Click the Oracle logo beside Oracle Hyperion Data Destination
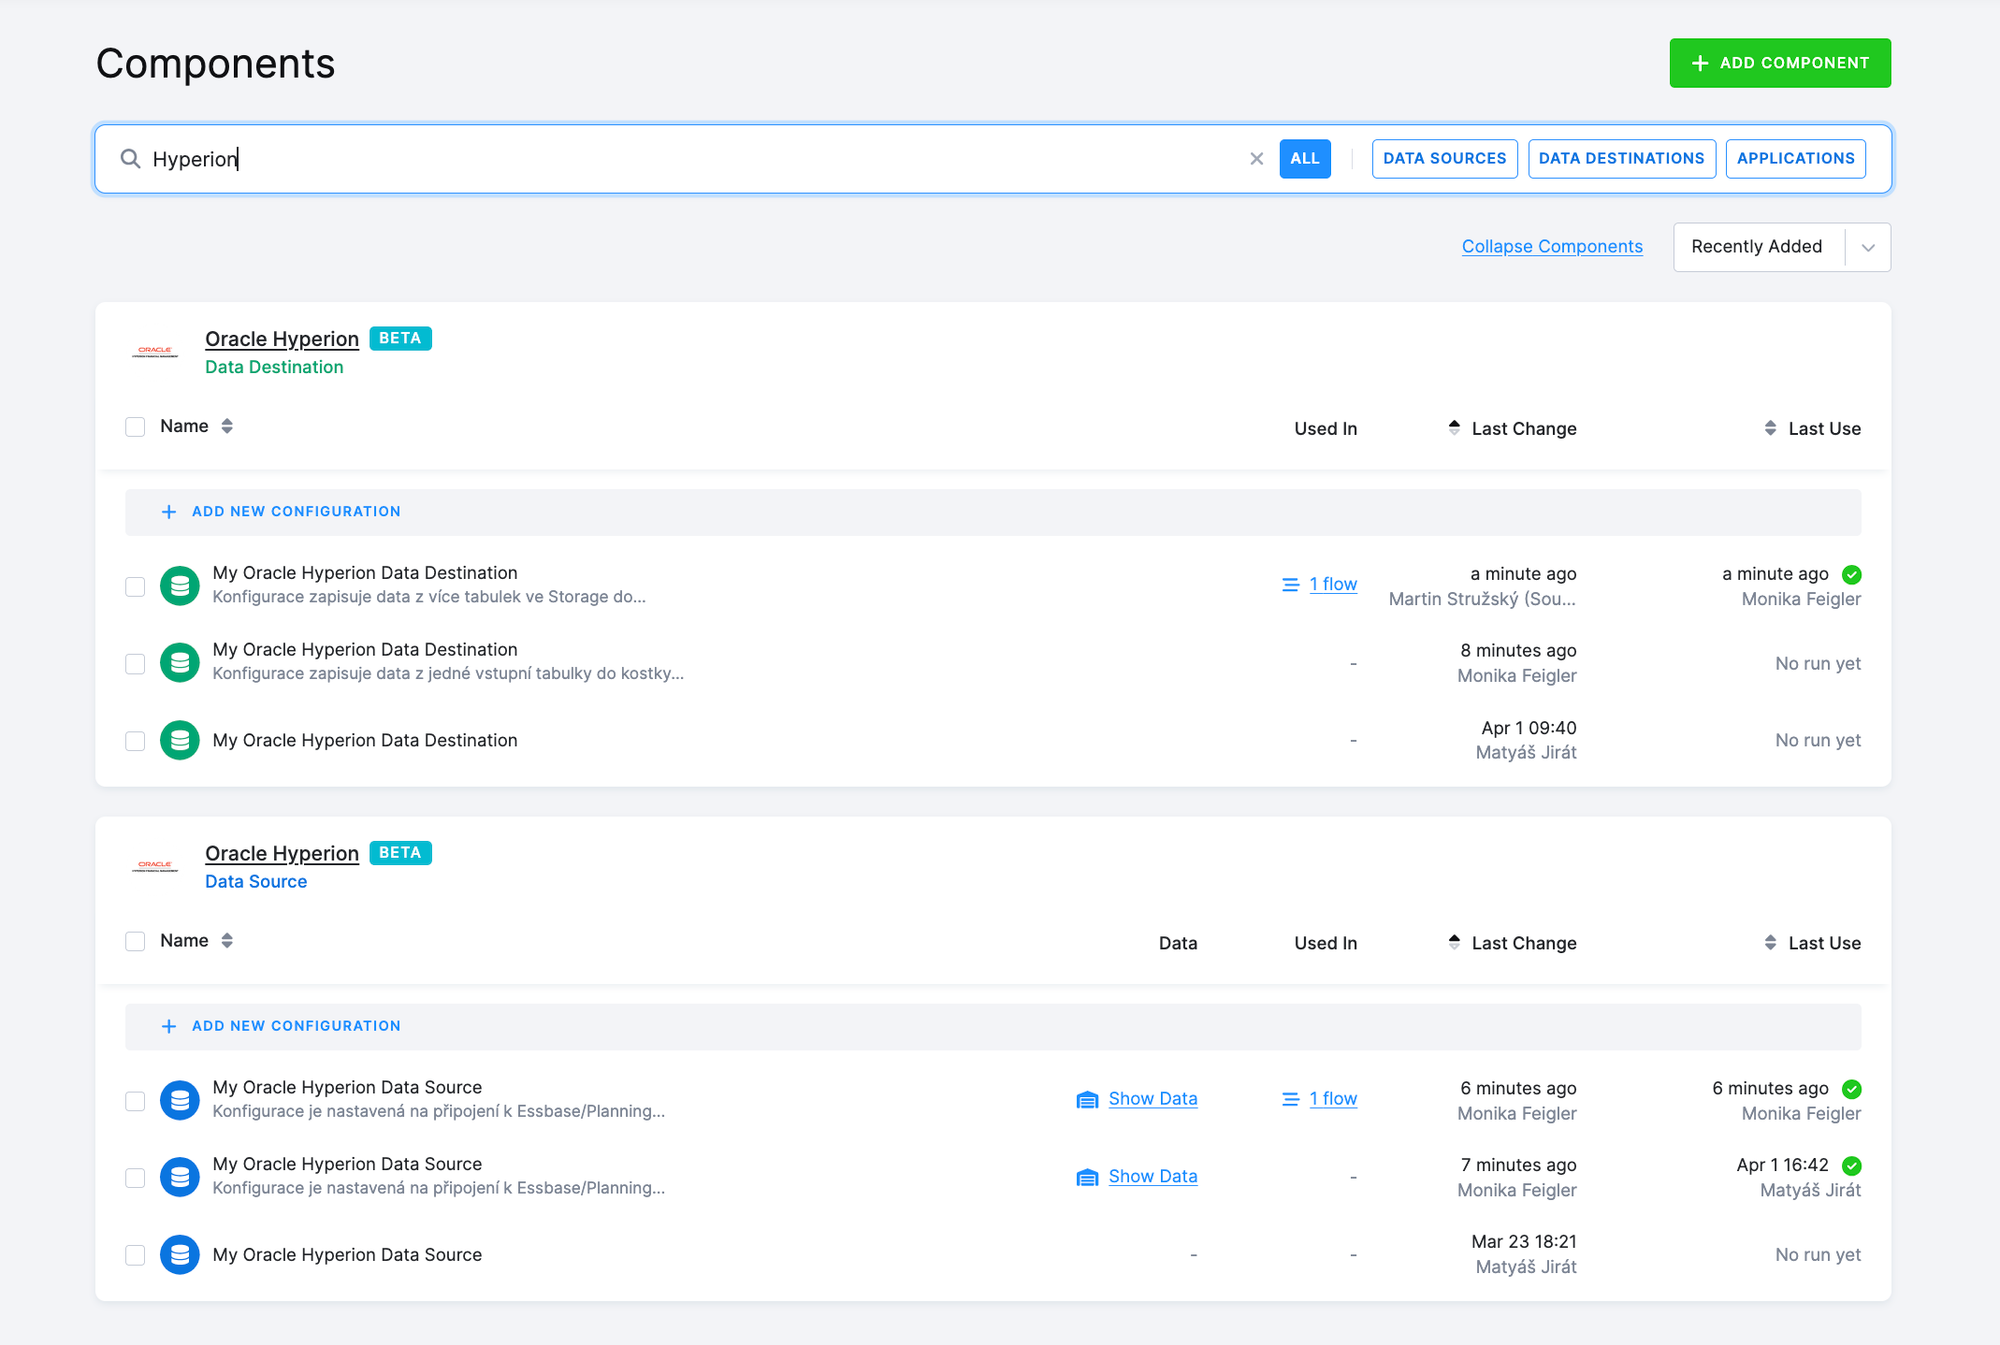This screenshot has height=1345, width=2000. tap(154, 350)
